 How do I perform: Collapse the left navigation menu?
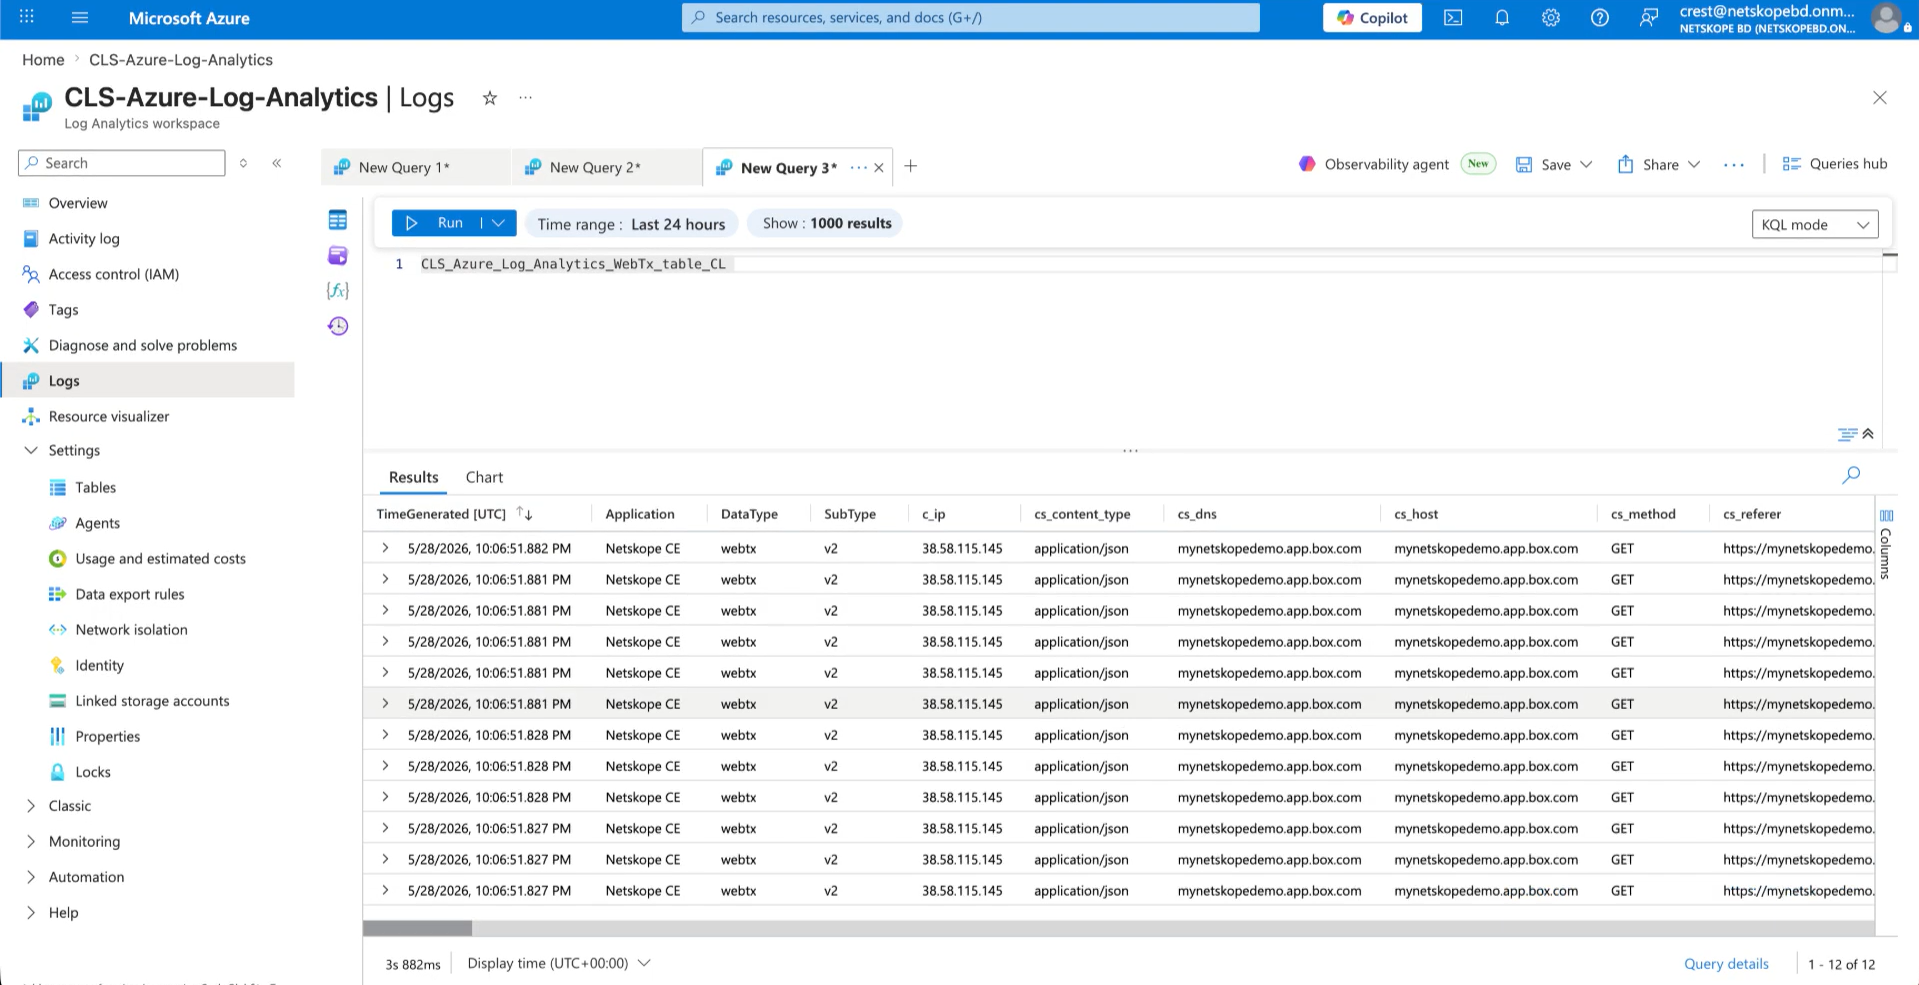click(x=277, y=163)
